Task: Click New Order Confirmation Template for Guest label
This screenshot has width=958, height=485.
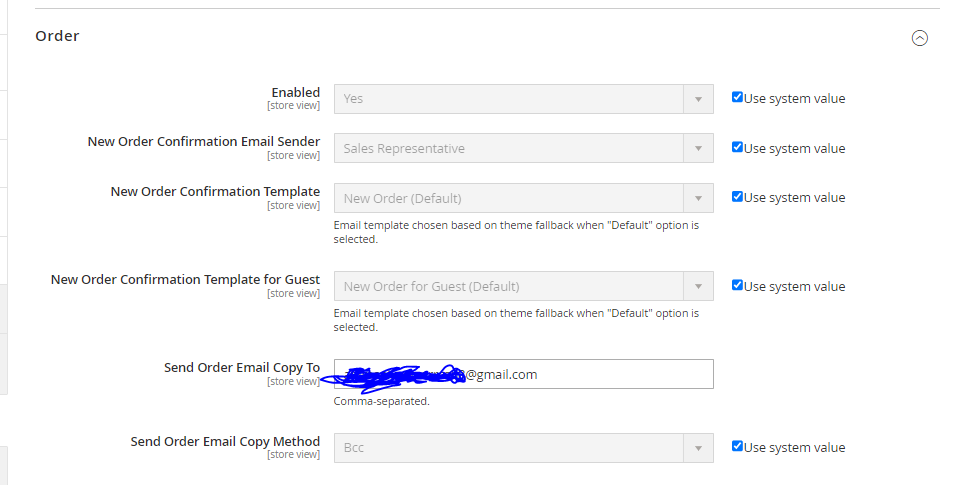Action: [185, 279]
